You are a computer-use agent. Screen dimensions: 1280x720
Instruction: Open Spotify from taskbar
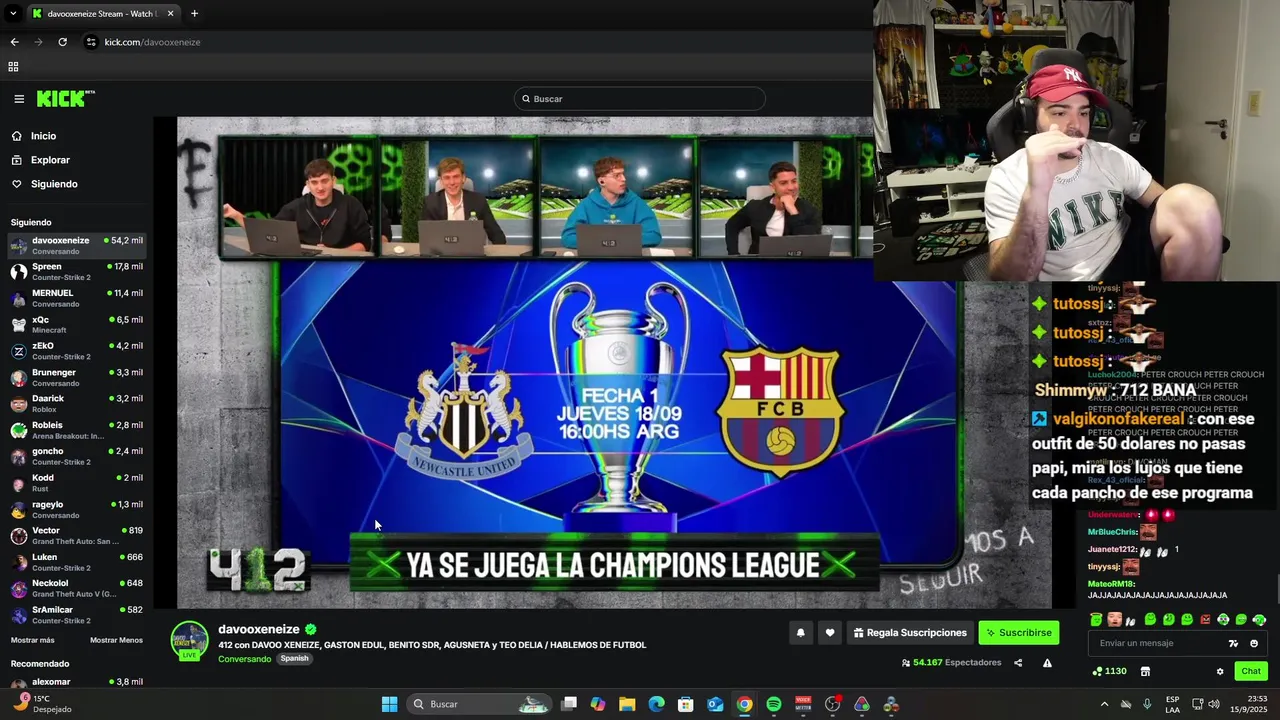click(x=774, y=704)
